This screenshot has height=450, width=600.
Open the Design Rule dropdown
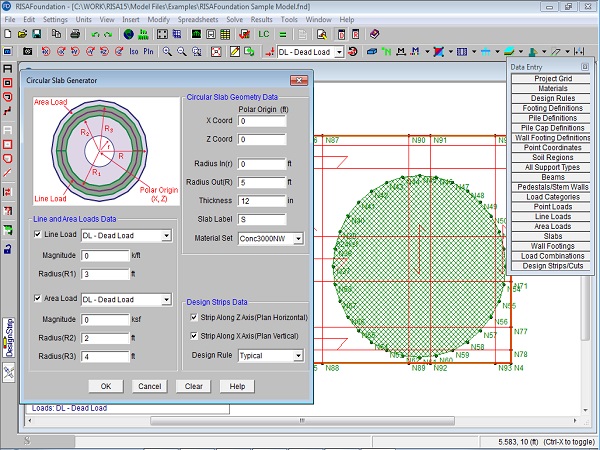[x=298, y=356]
